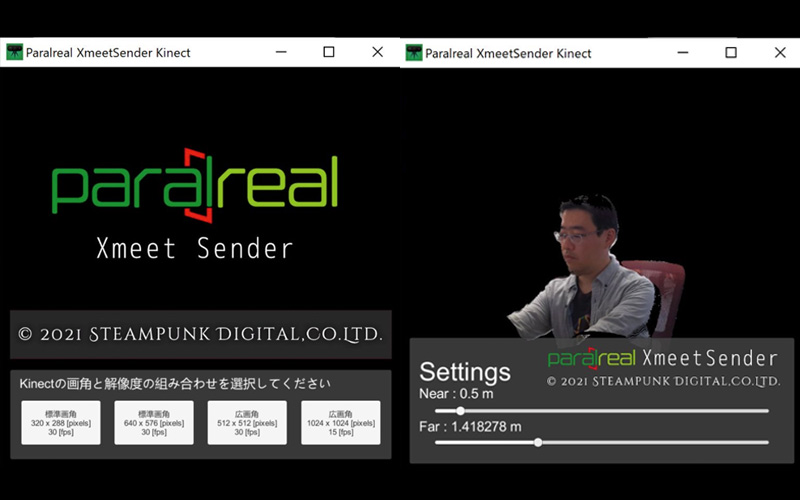Click the Kinect resolution selection prompt text
This screenshot has height=500, width=800.
[x=175, y=384]
